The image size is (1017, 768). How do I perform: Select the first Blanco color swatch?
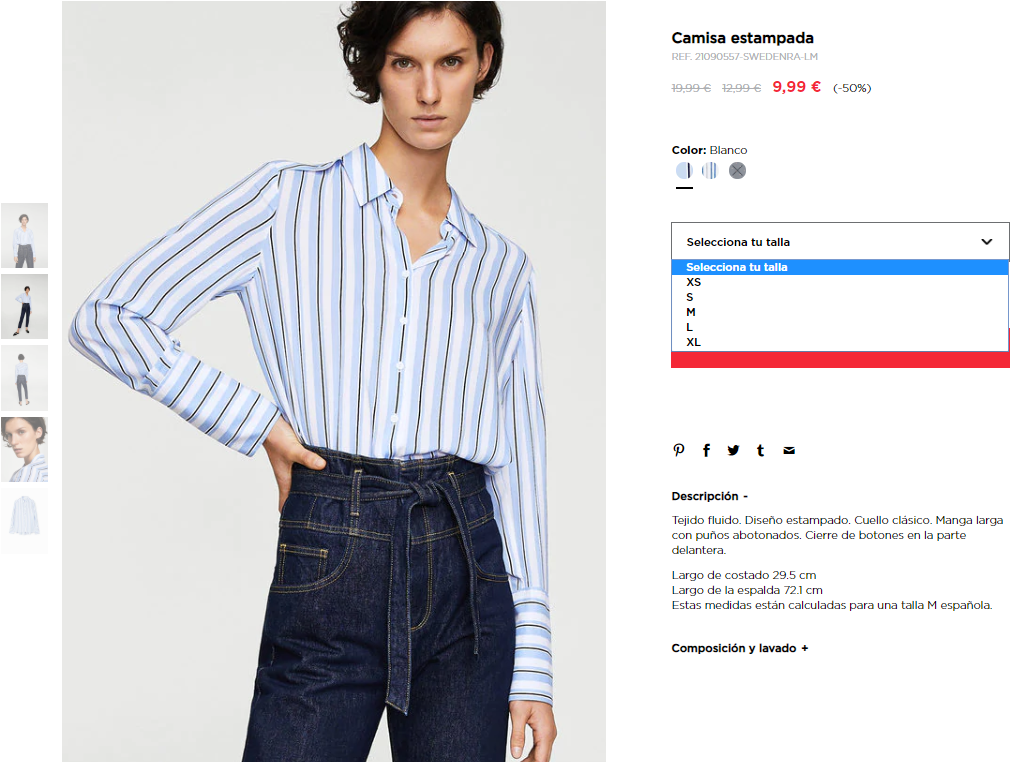[684, 171]
